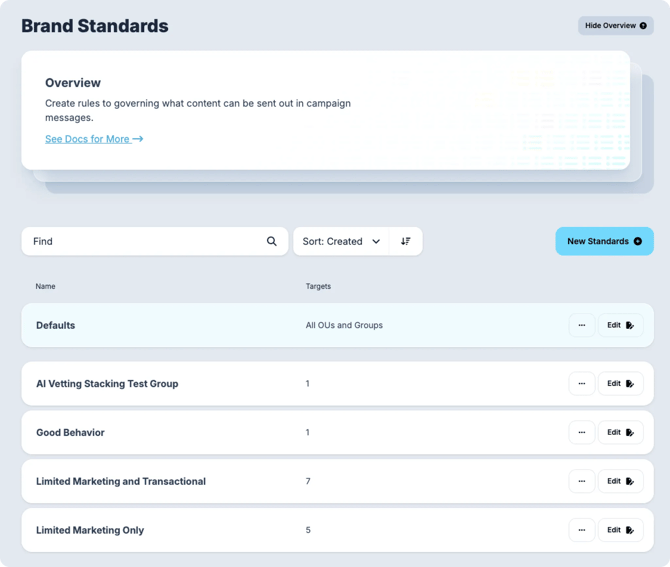Toggle the sort direction icon
Image resolution: width=670 pixels, height=567 pixels.
click(406, 241)
